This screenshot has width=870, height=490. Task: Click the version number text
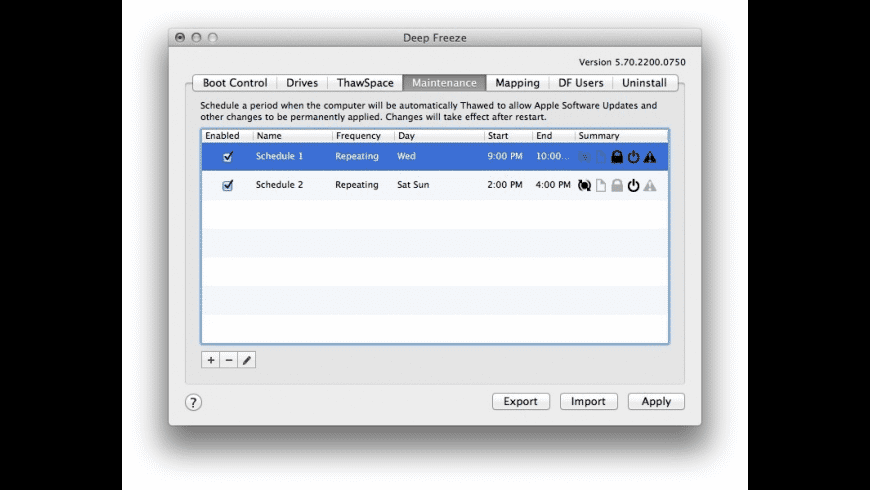[x=632, y=62]
